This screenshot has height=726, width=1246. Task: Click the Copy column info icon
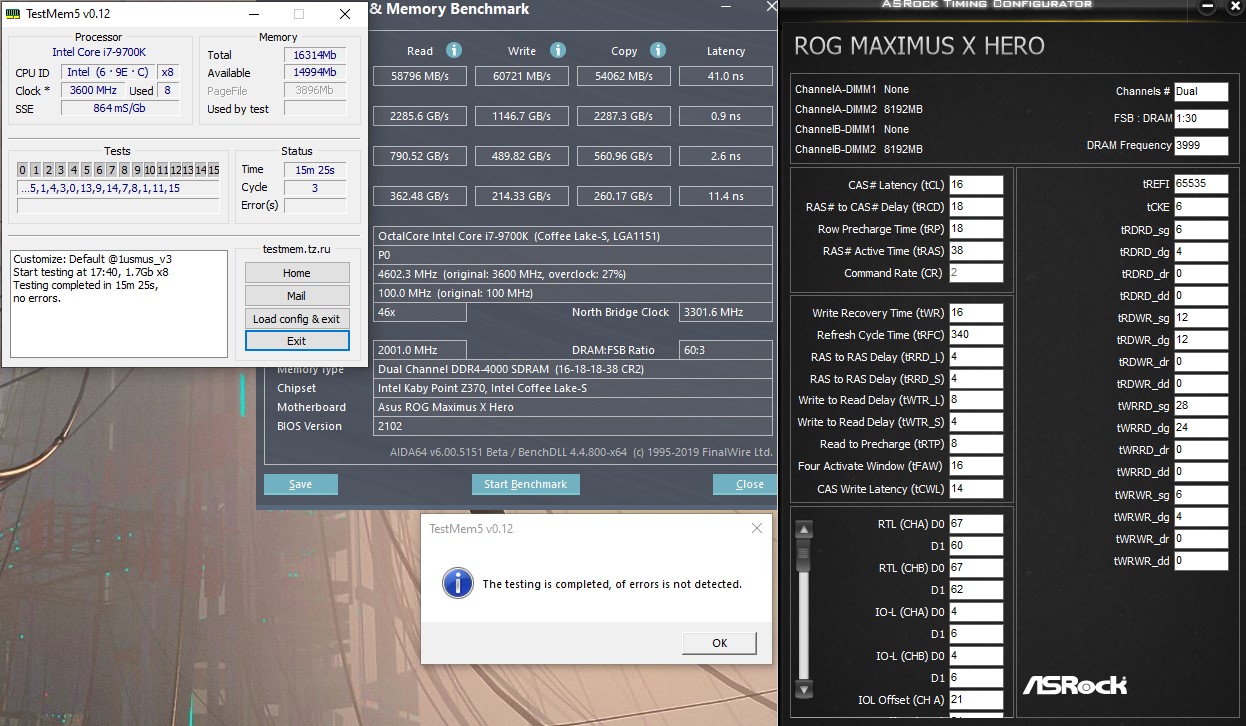[658, 50]
